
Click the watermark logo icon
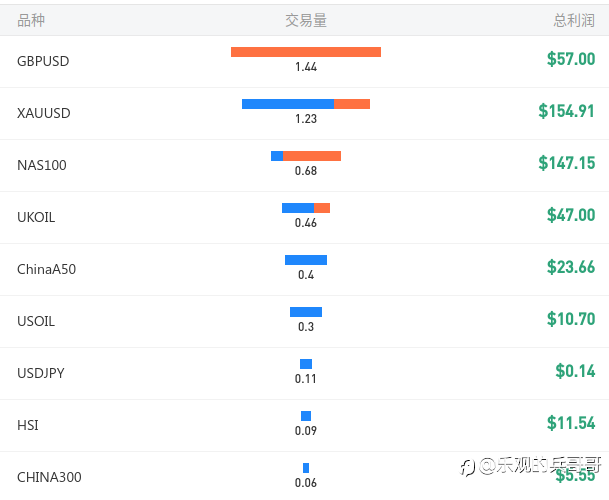click(467, 467)
